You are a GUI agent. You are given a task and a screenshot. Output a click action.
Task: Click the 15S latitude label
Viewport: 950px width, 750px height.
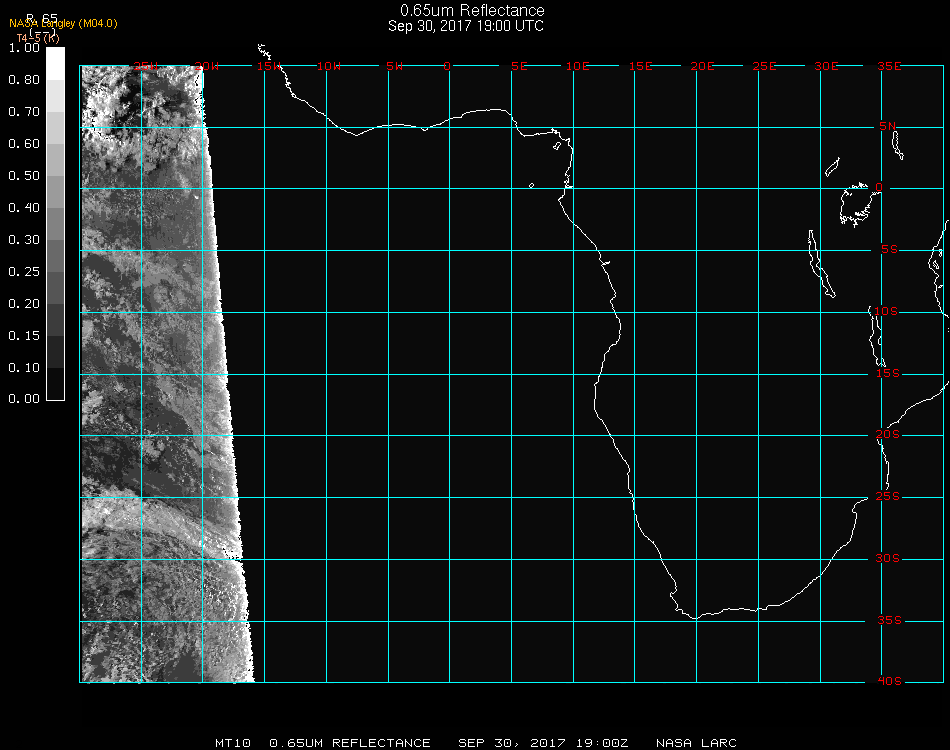888,373
